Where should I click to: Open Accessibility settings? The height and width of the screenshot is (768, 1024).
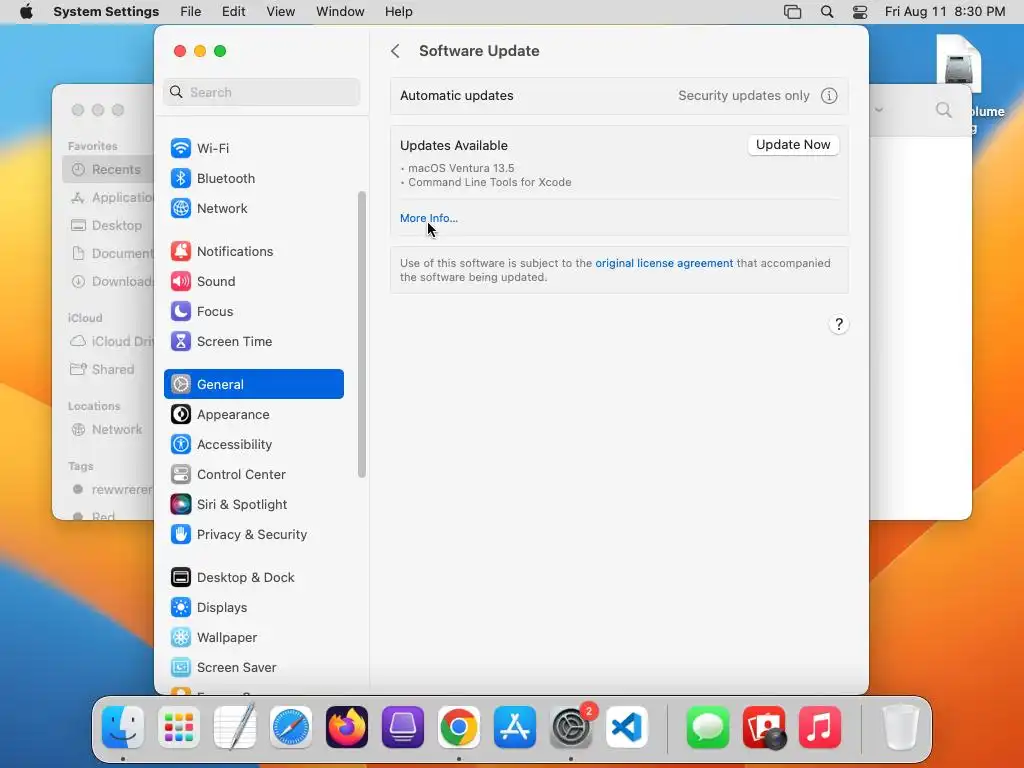point(253,445)
